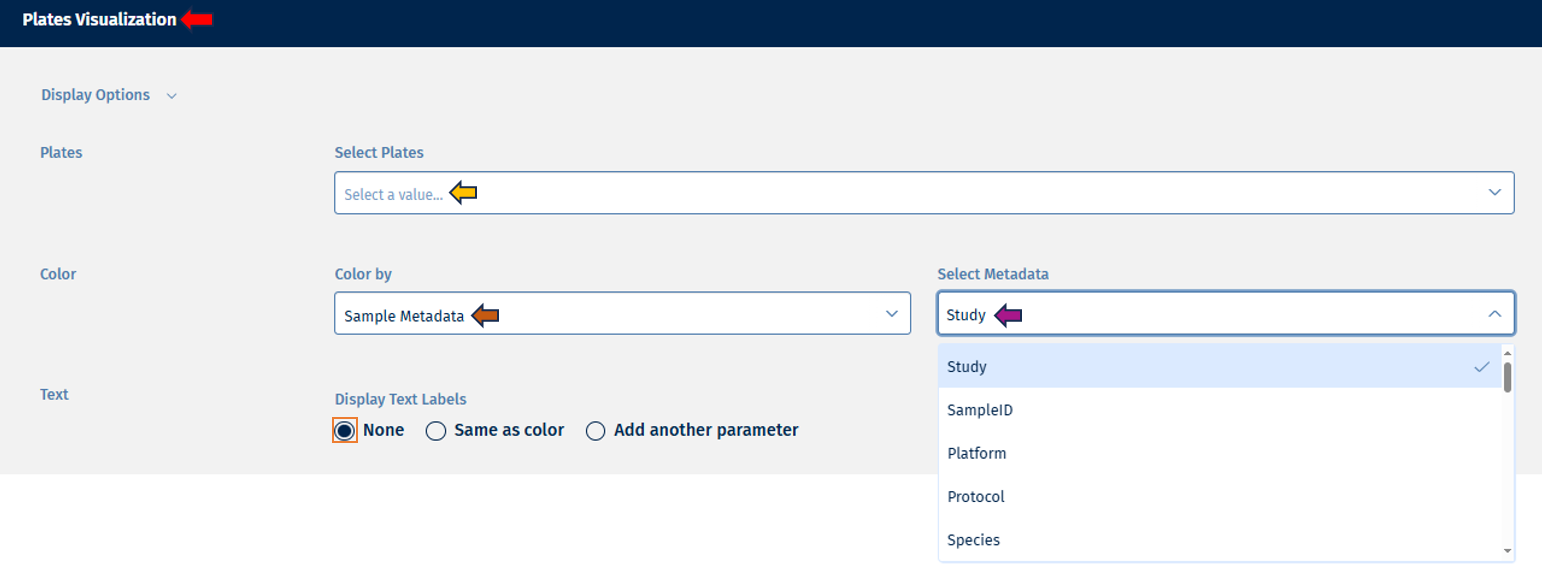Screen dimensions: 1542x566
Task: Expand the Color by dropdown chevron
Action: coord(892,314)
